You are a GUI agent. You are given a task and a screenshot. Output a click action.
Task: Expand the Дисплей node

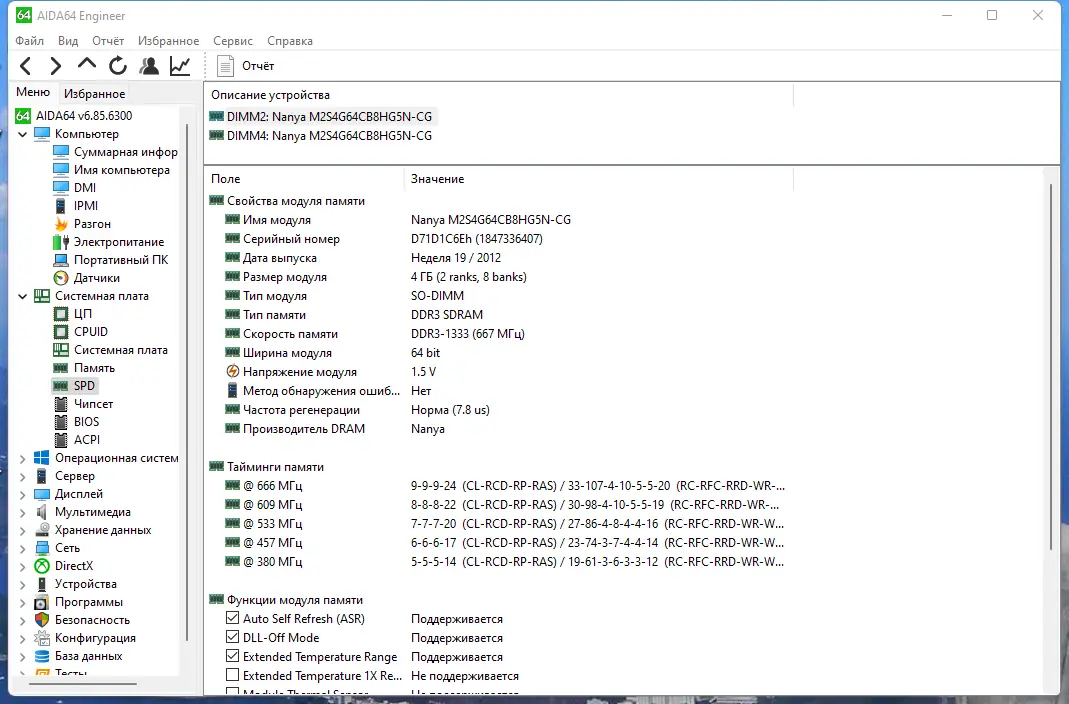click(x=22, y=494)
